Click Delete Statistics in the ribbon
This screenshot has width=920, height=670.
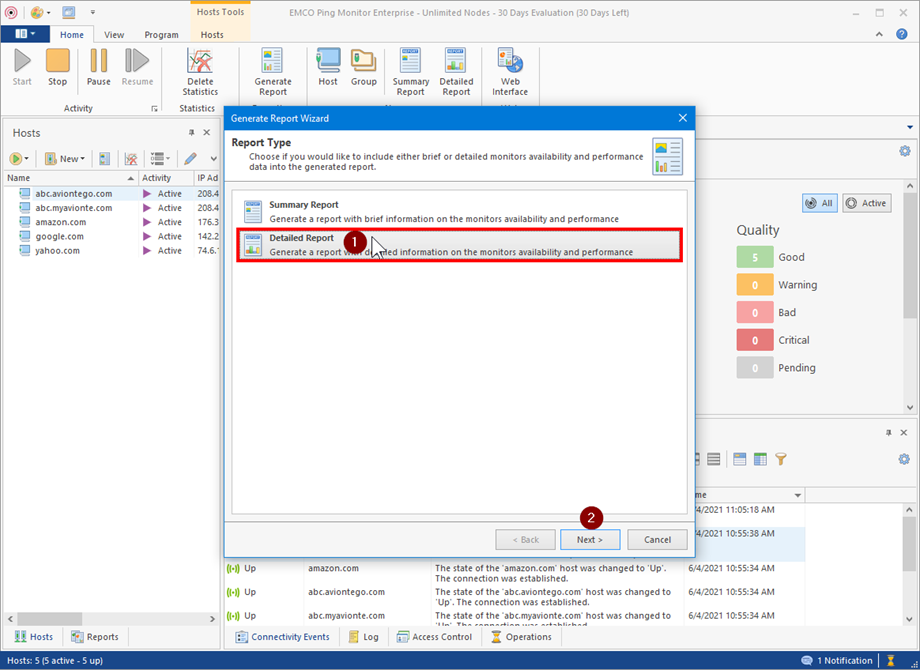(200, 72)
